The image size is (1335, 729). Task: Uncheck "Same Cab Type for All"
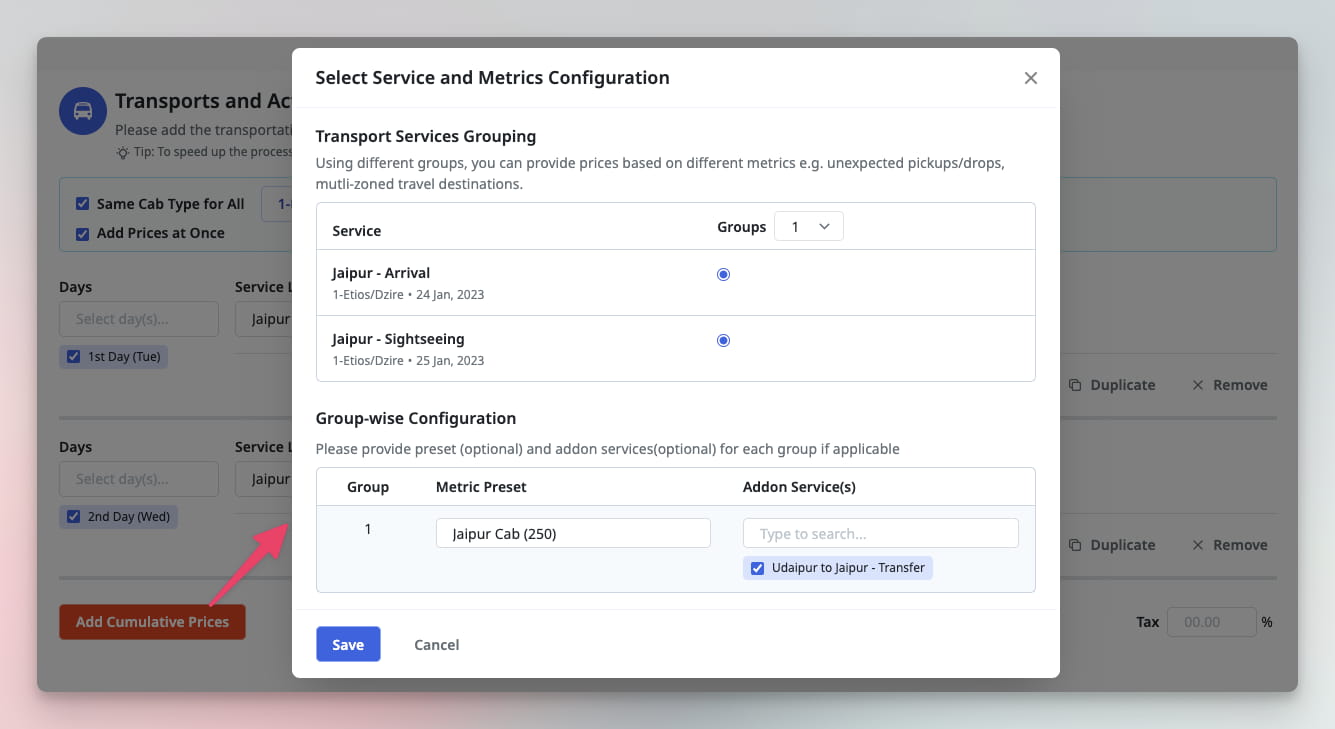click(82, 203)
